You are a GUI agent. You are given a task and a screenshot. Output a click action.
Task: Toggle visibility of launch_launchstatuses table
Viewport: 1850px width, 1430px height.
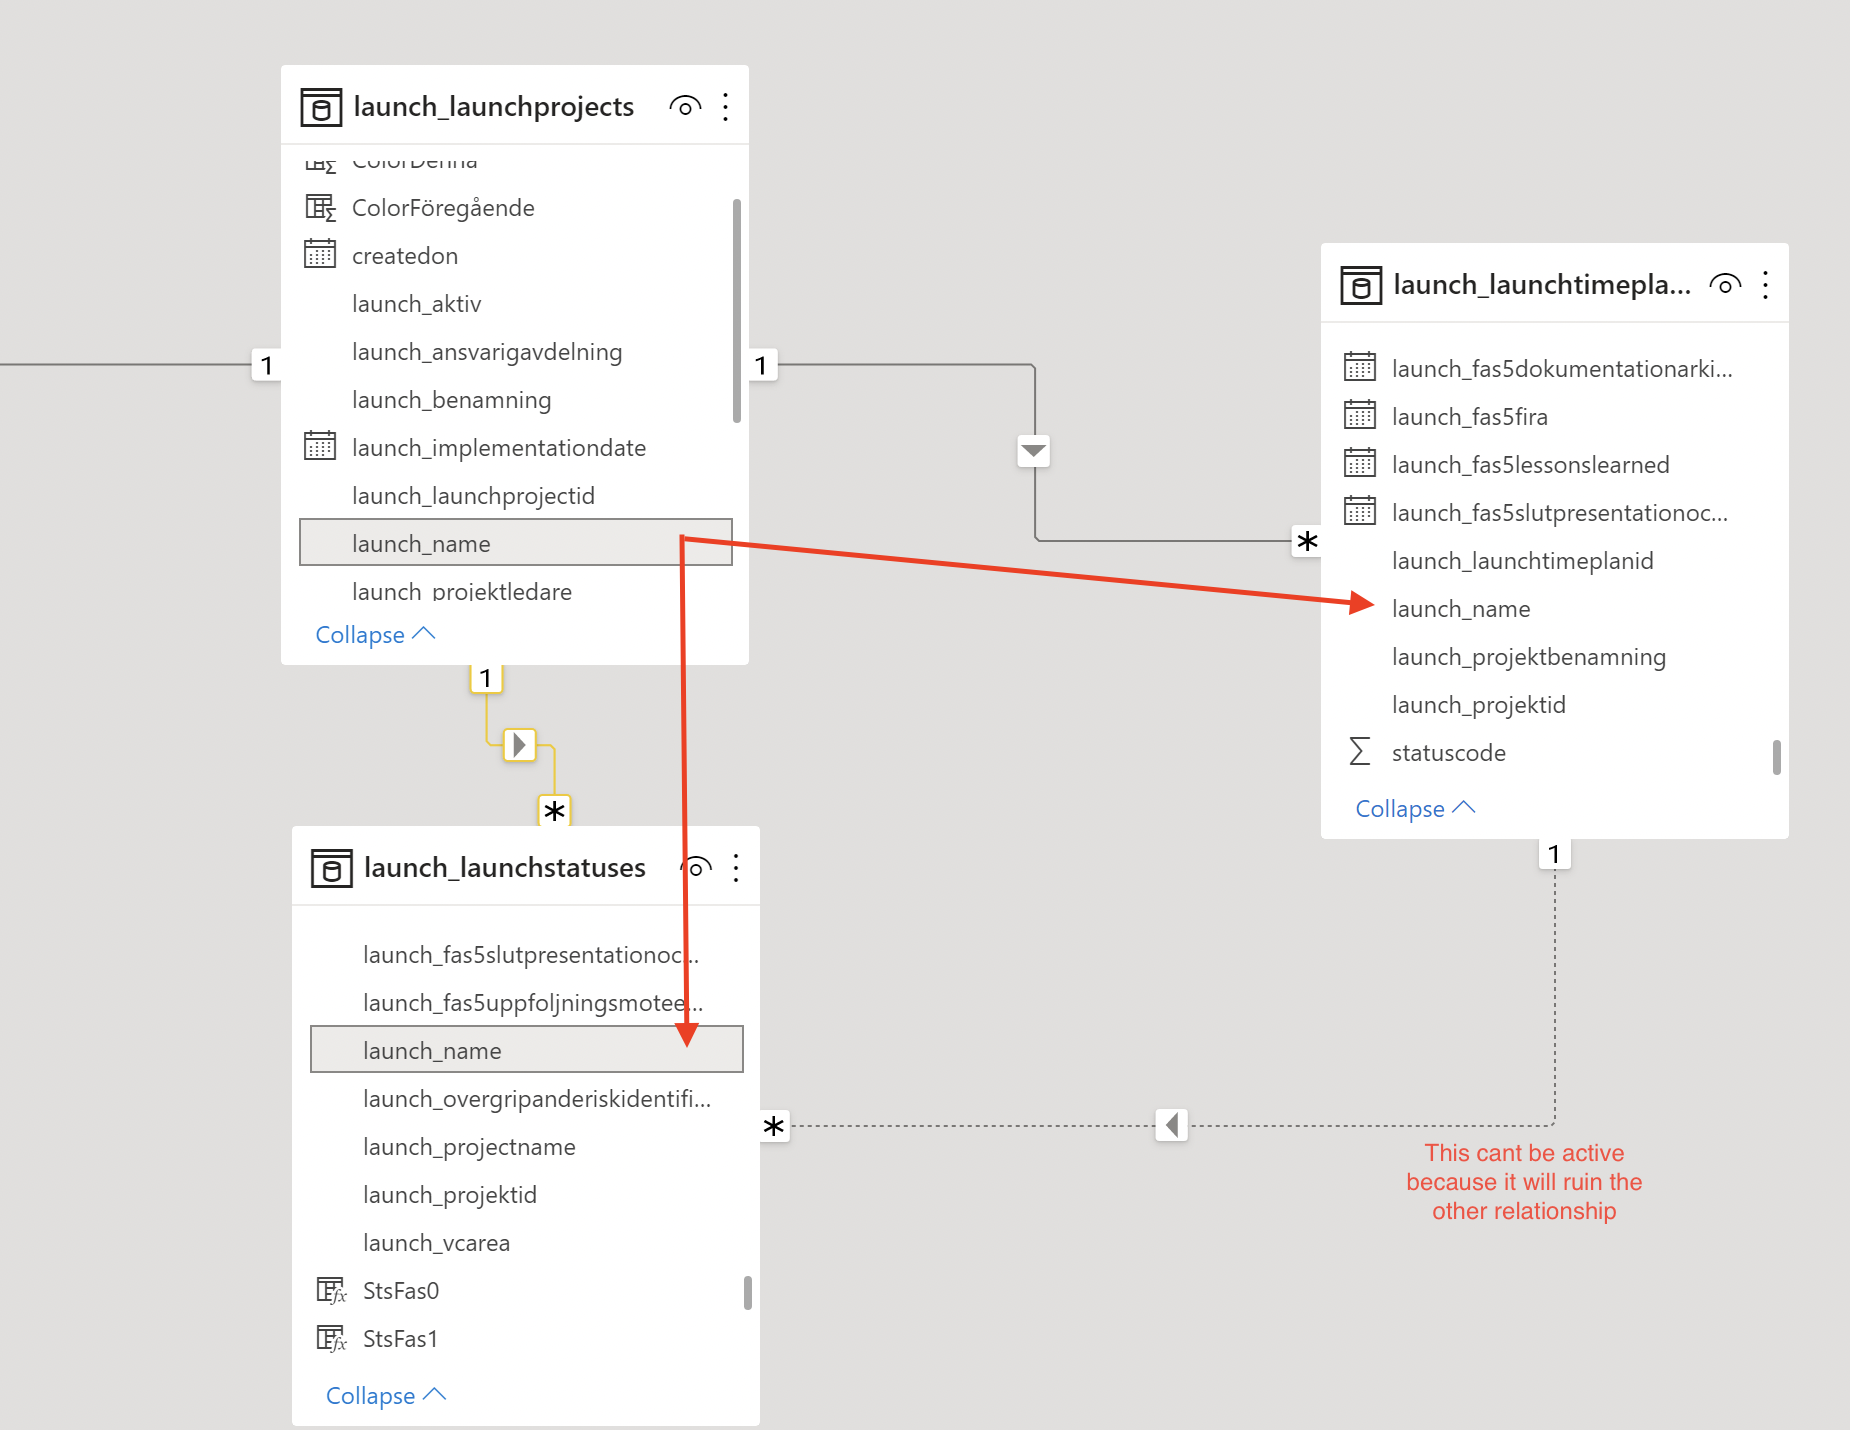tap(697, 866)
